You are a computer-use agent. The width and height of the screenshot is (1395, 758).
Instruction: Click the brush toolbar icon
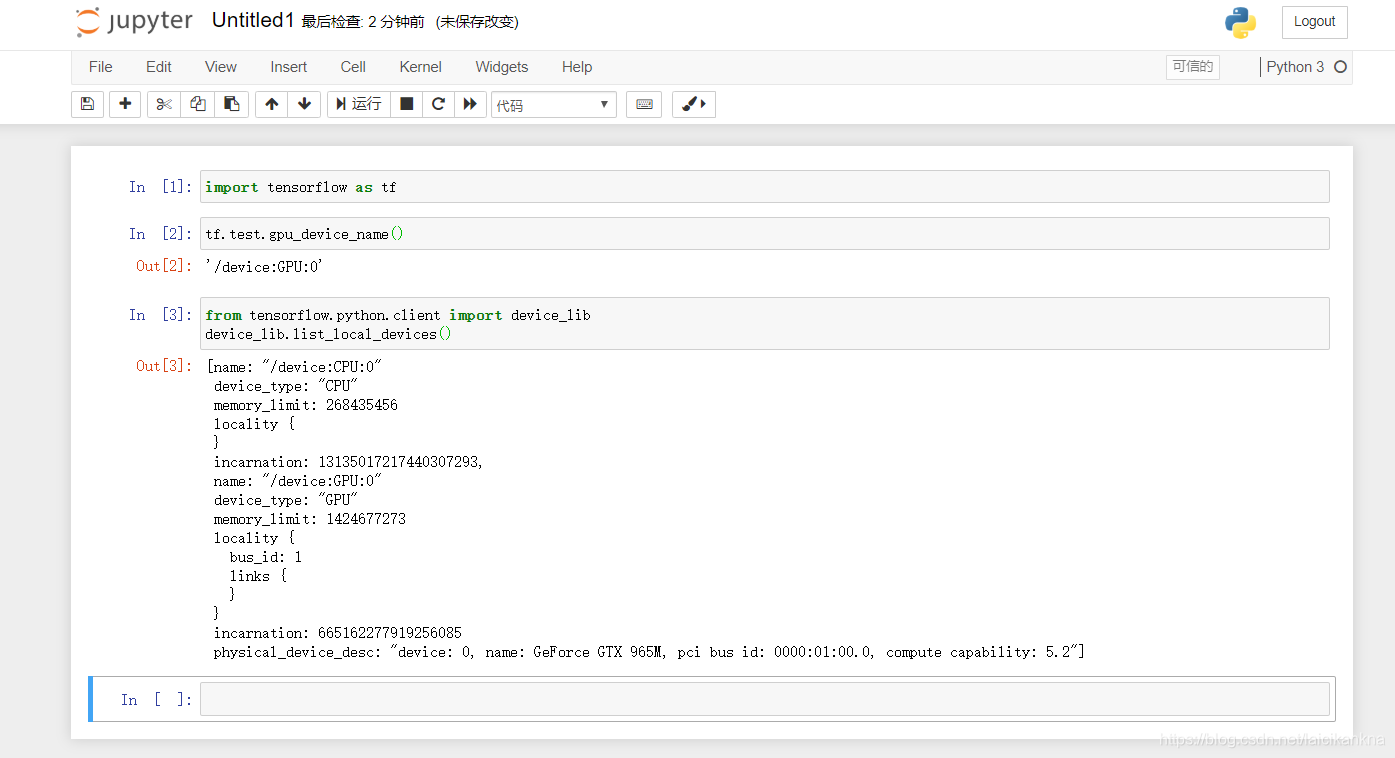694,104
